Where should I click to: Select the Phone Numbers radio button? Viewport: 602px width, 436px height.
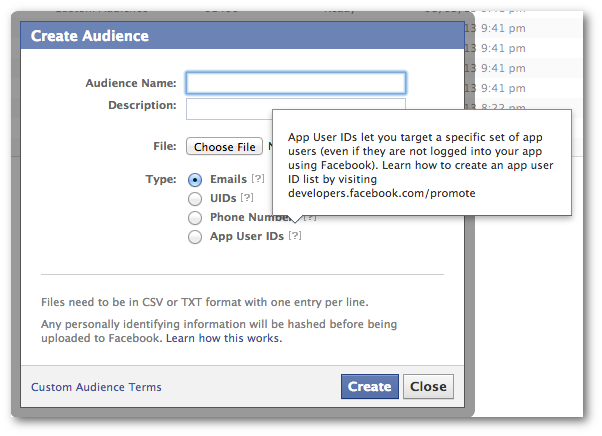pyautogui.click(x=195, y=218)
